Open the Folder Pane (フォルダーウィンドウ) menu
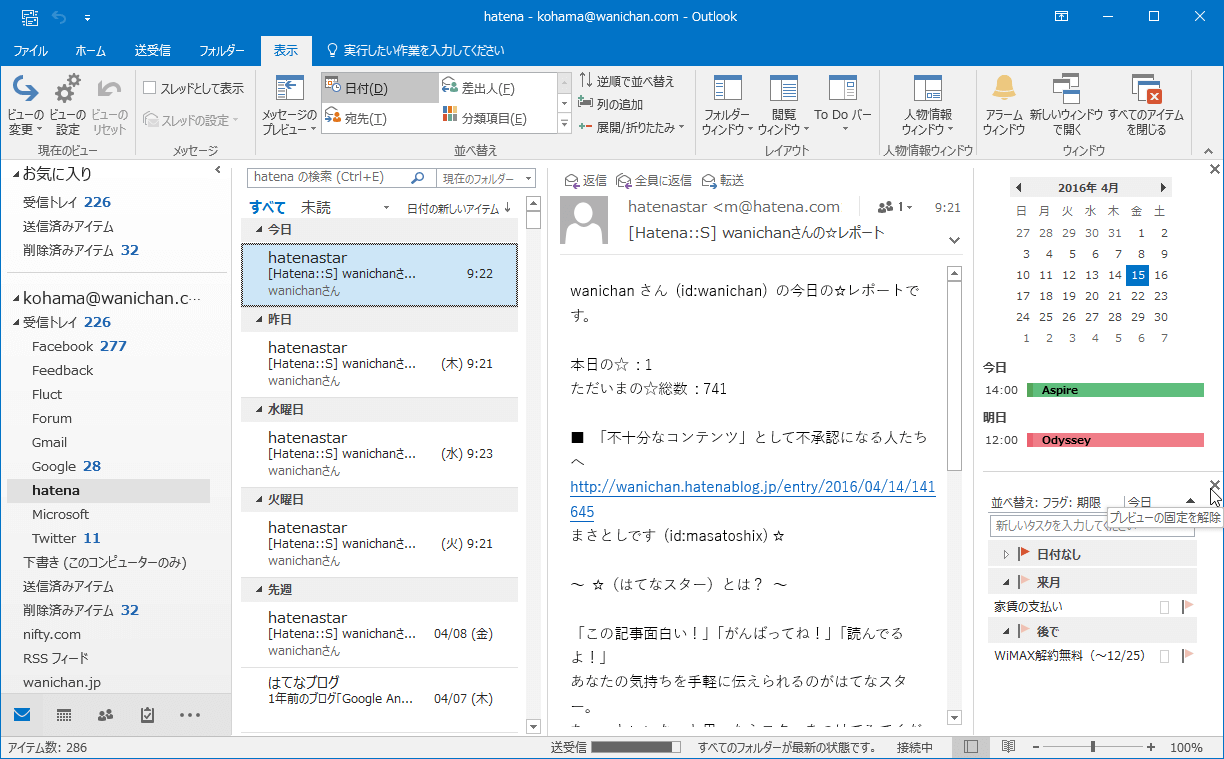The width and height of the screenshot is (1224, 759). pyautogui.click(x=727, y=106)
